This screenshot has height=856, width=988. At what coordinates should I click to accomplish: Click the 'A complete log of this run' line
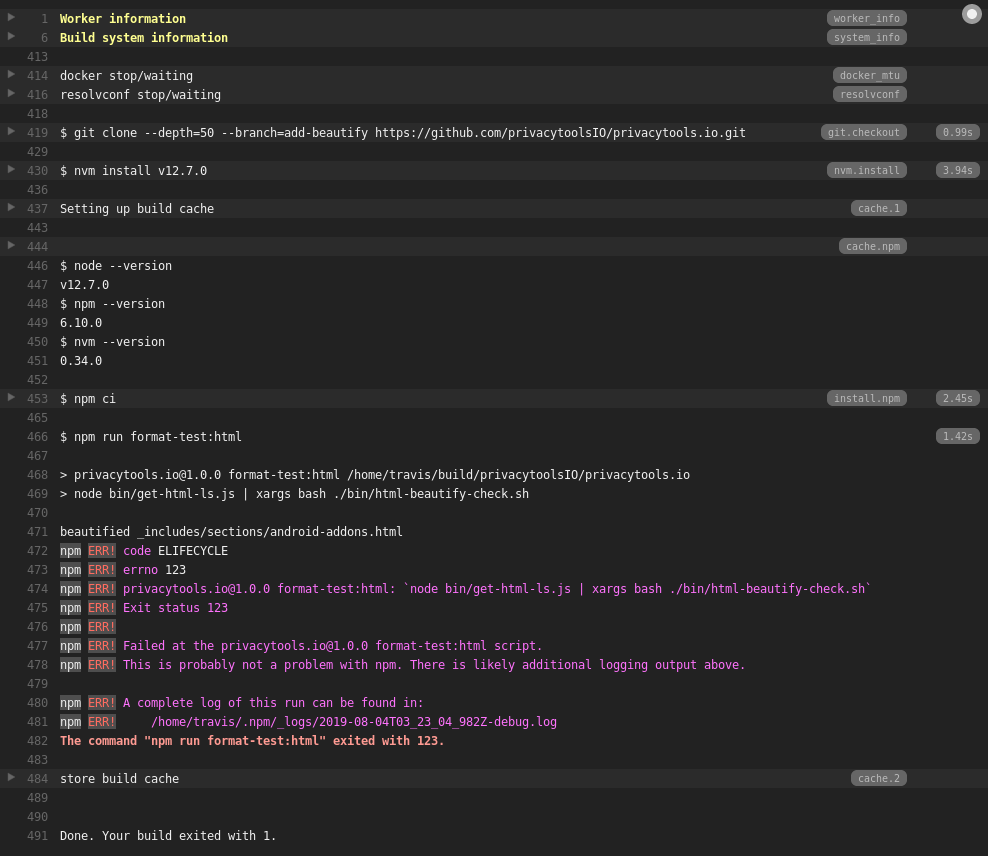241,703
